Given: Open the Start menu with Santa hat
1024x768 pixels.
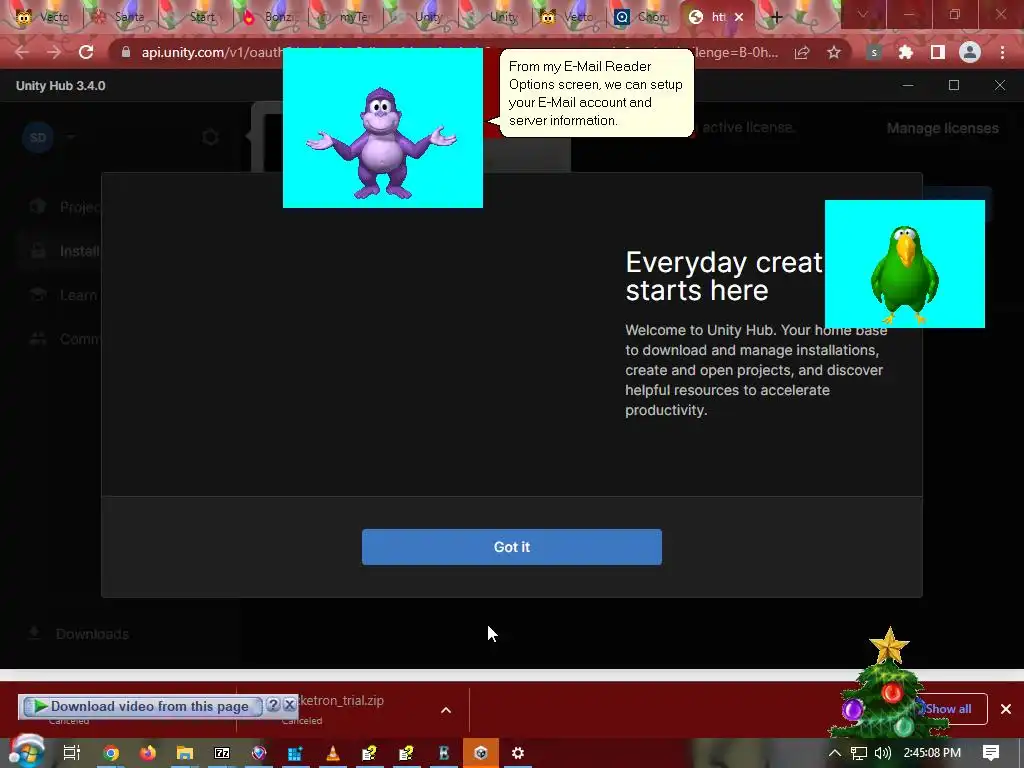Looking at the screenshot, I should tap(26, 751).
